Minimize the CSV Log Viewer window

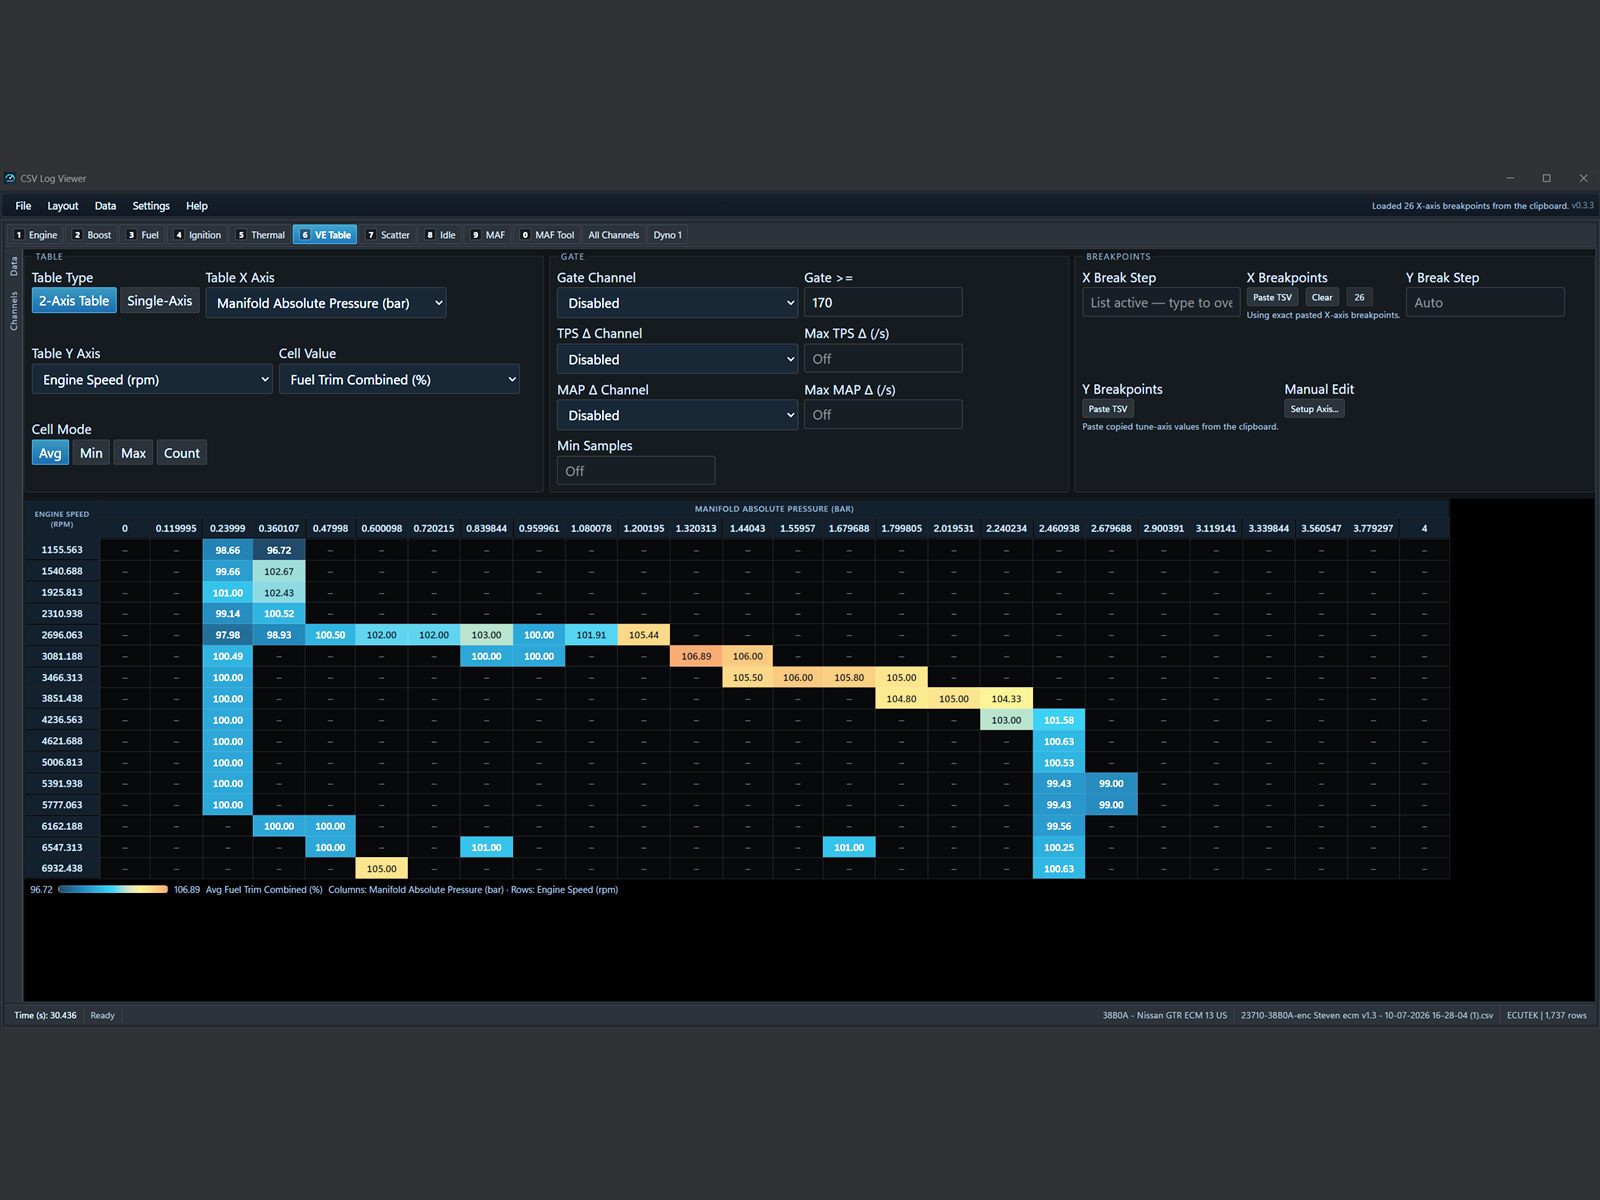[x=1510, y=178]
